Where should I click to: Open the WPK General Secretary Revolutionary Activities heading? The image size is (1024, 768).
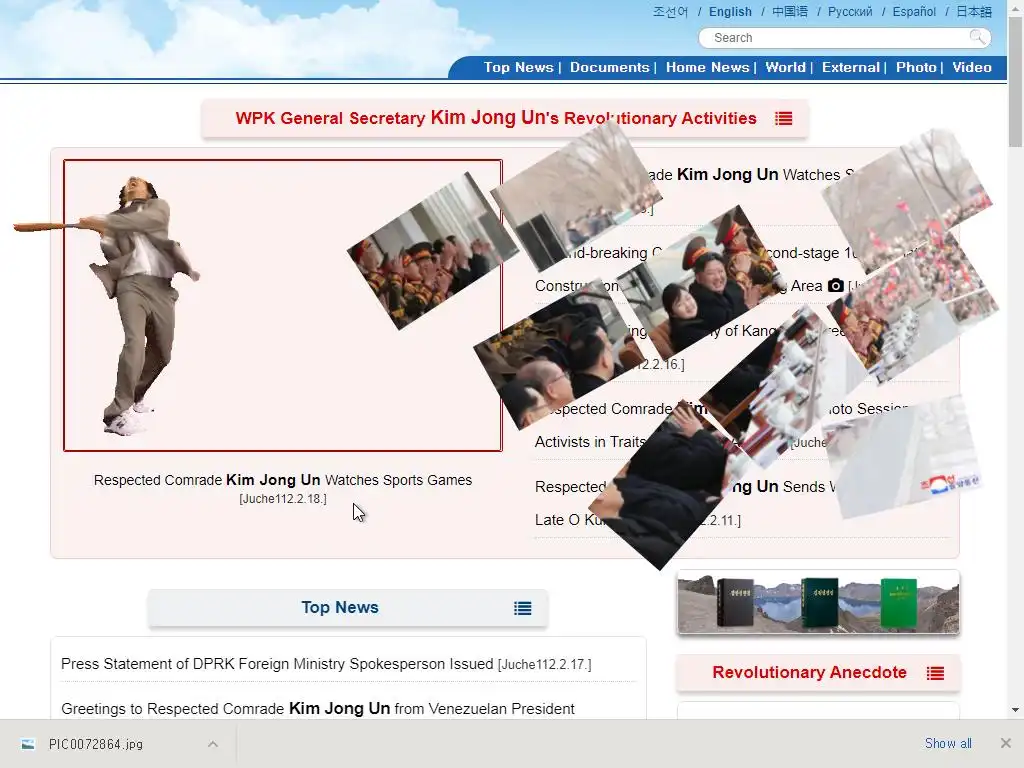496,118
